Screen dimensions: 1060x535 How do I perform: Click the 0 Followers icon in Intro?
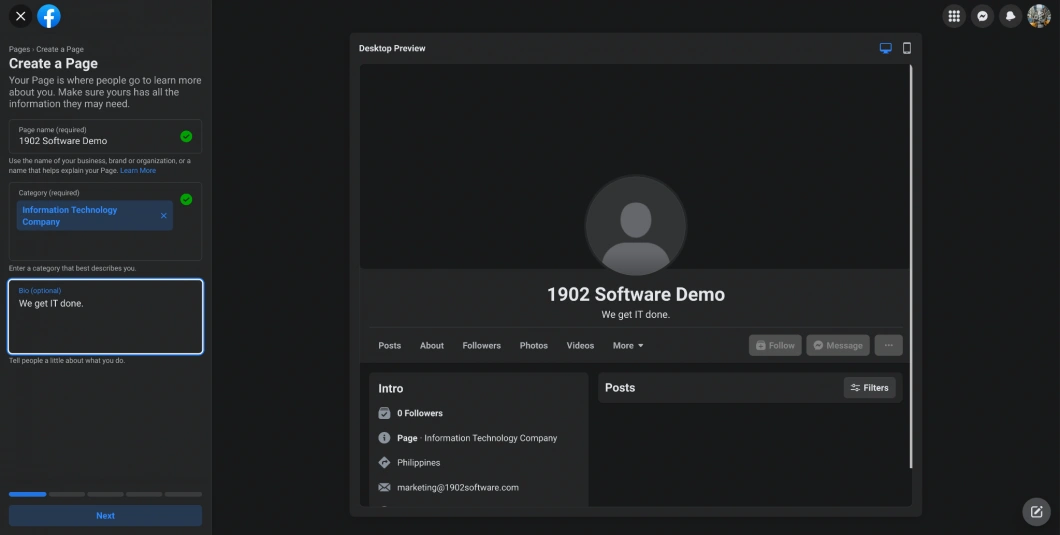click(384, 413)
